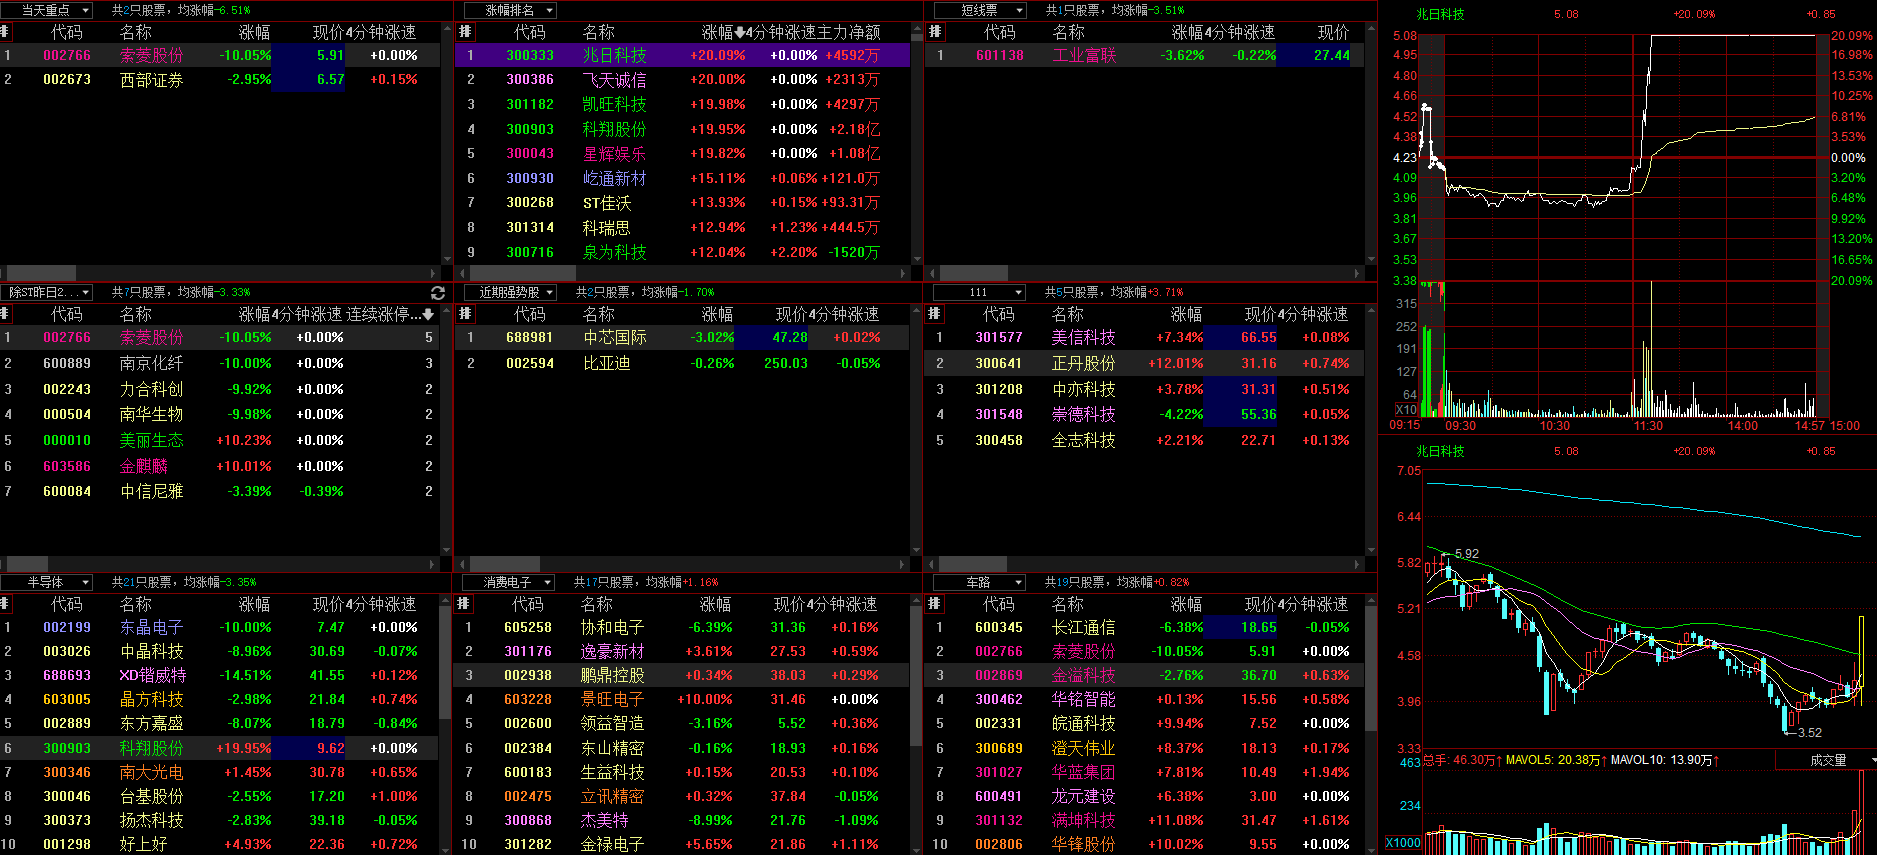This screenshot has width=1877, height=855.
Task: Sort 车路 panel by 涨幅 column
Action: (x=1187, y=605)
